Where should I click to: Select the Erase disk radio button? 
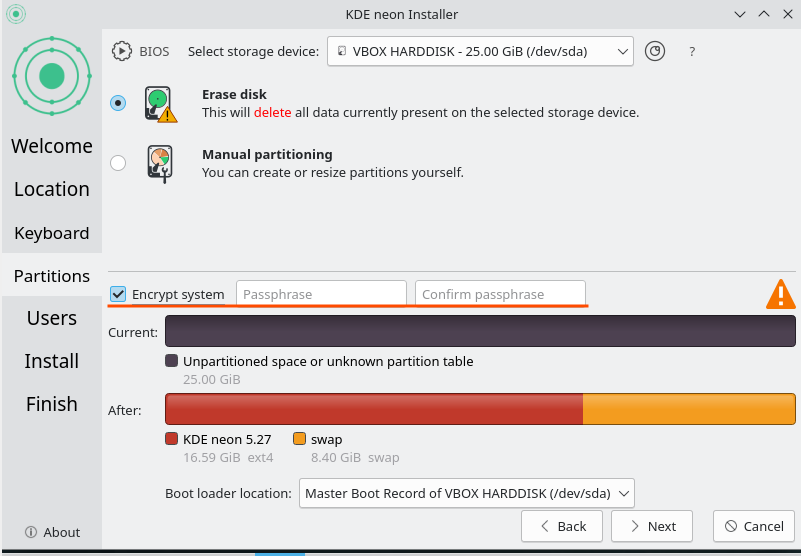point(118,103)
